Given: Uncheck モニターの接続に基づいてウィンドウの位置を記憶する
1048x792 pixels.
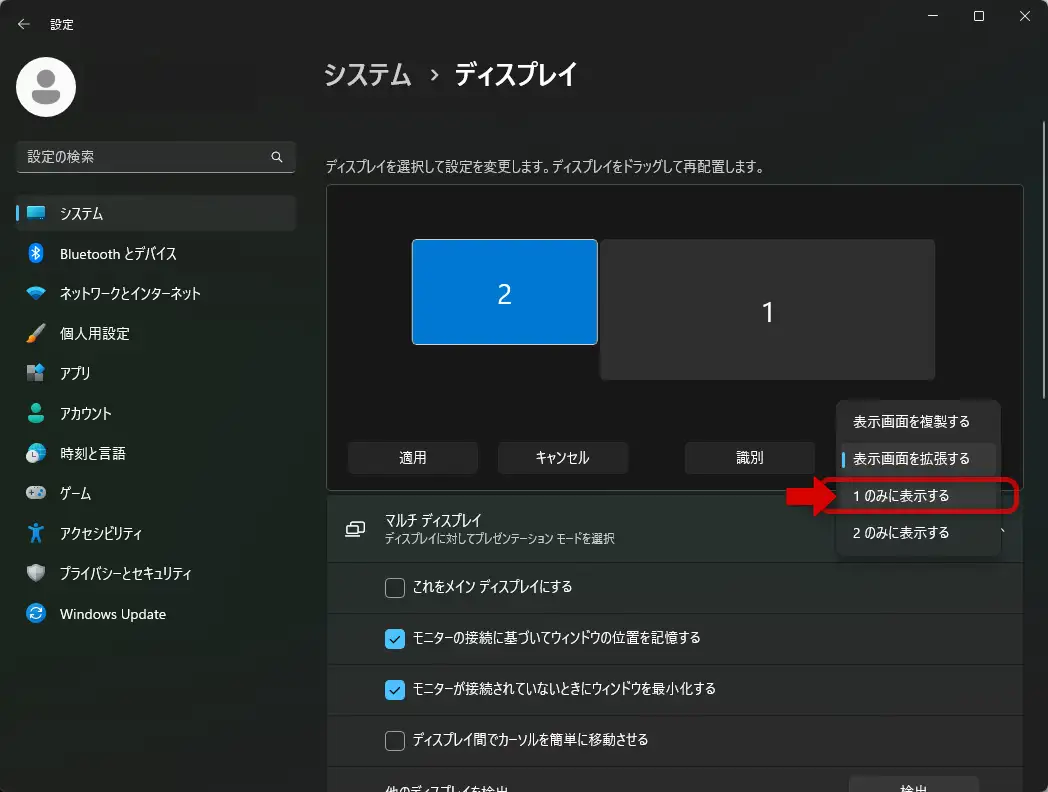Looking at the screenshot, I should pos(395,638).
